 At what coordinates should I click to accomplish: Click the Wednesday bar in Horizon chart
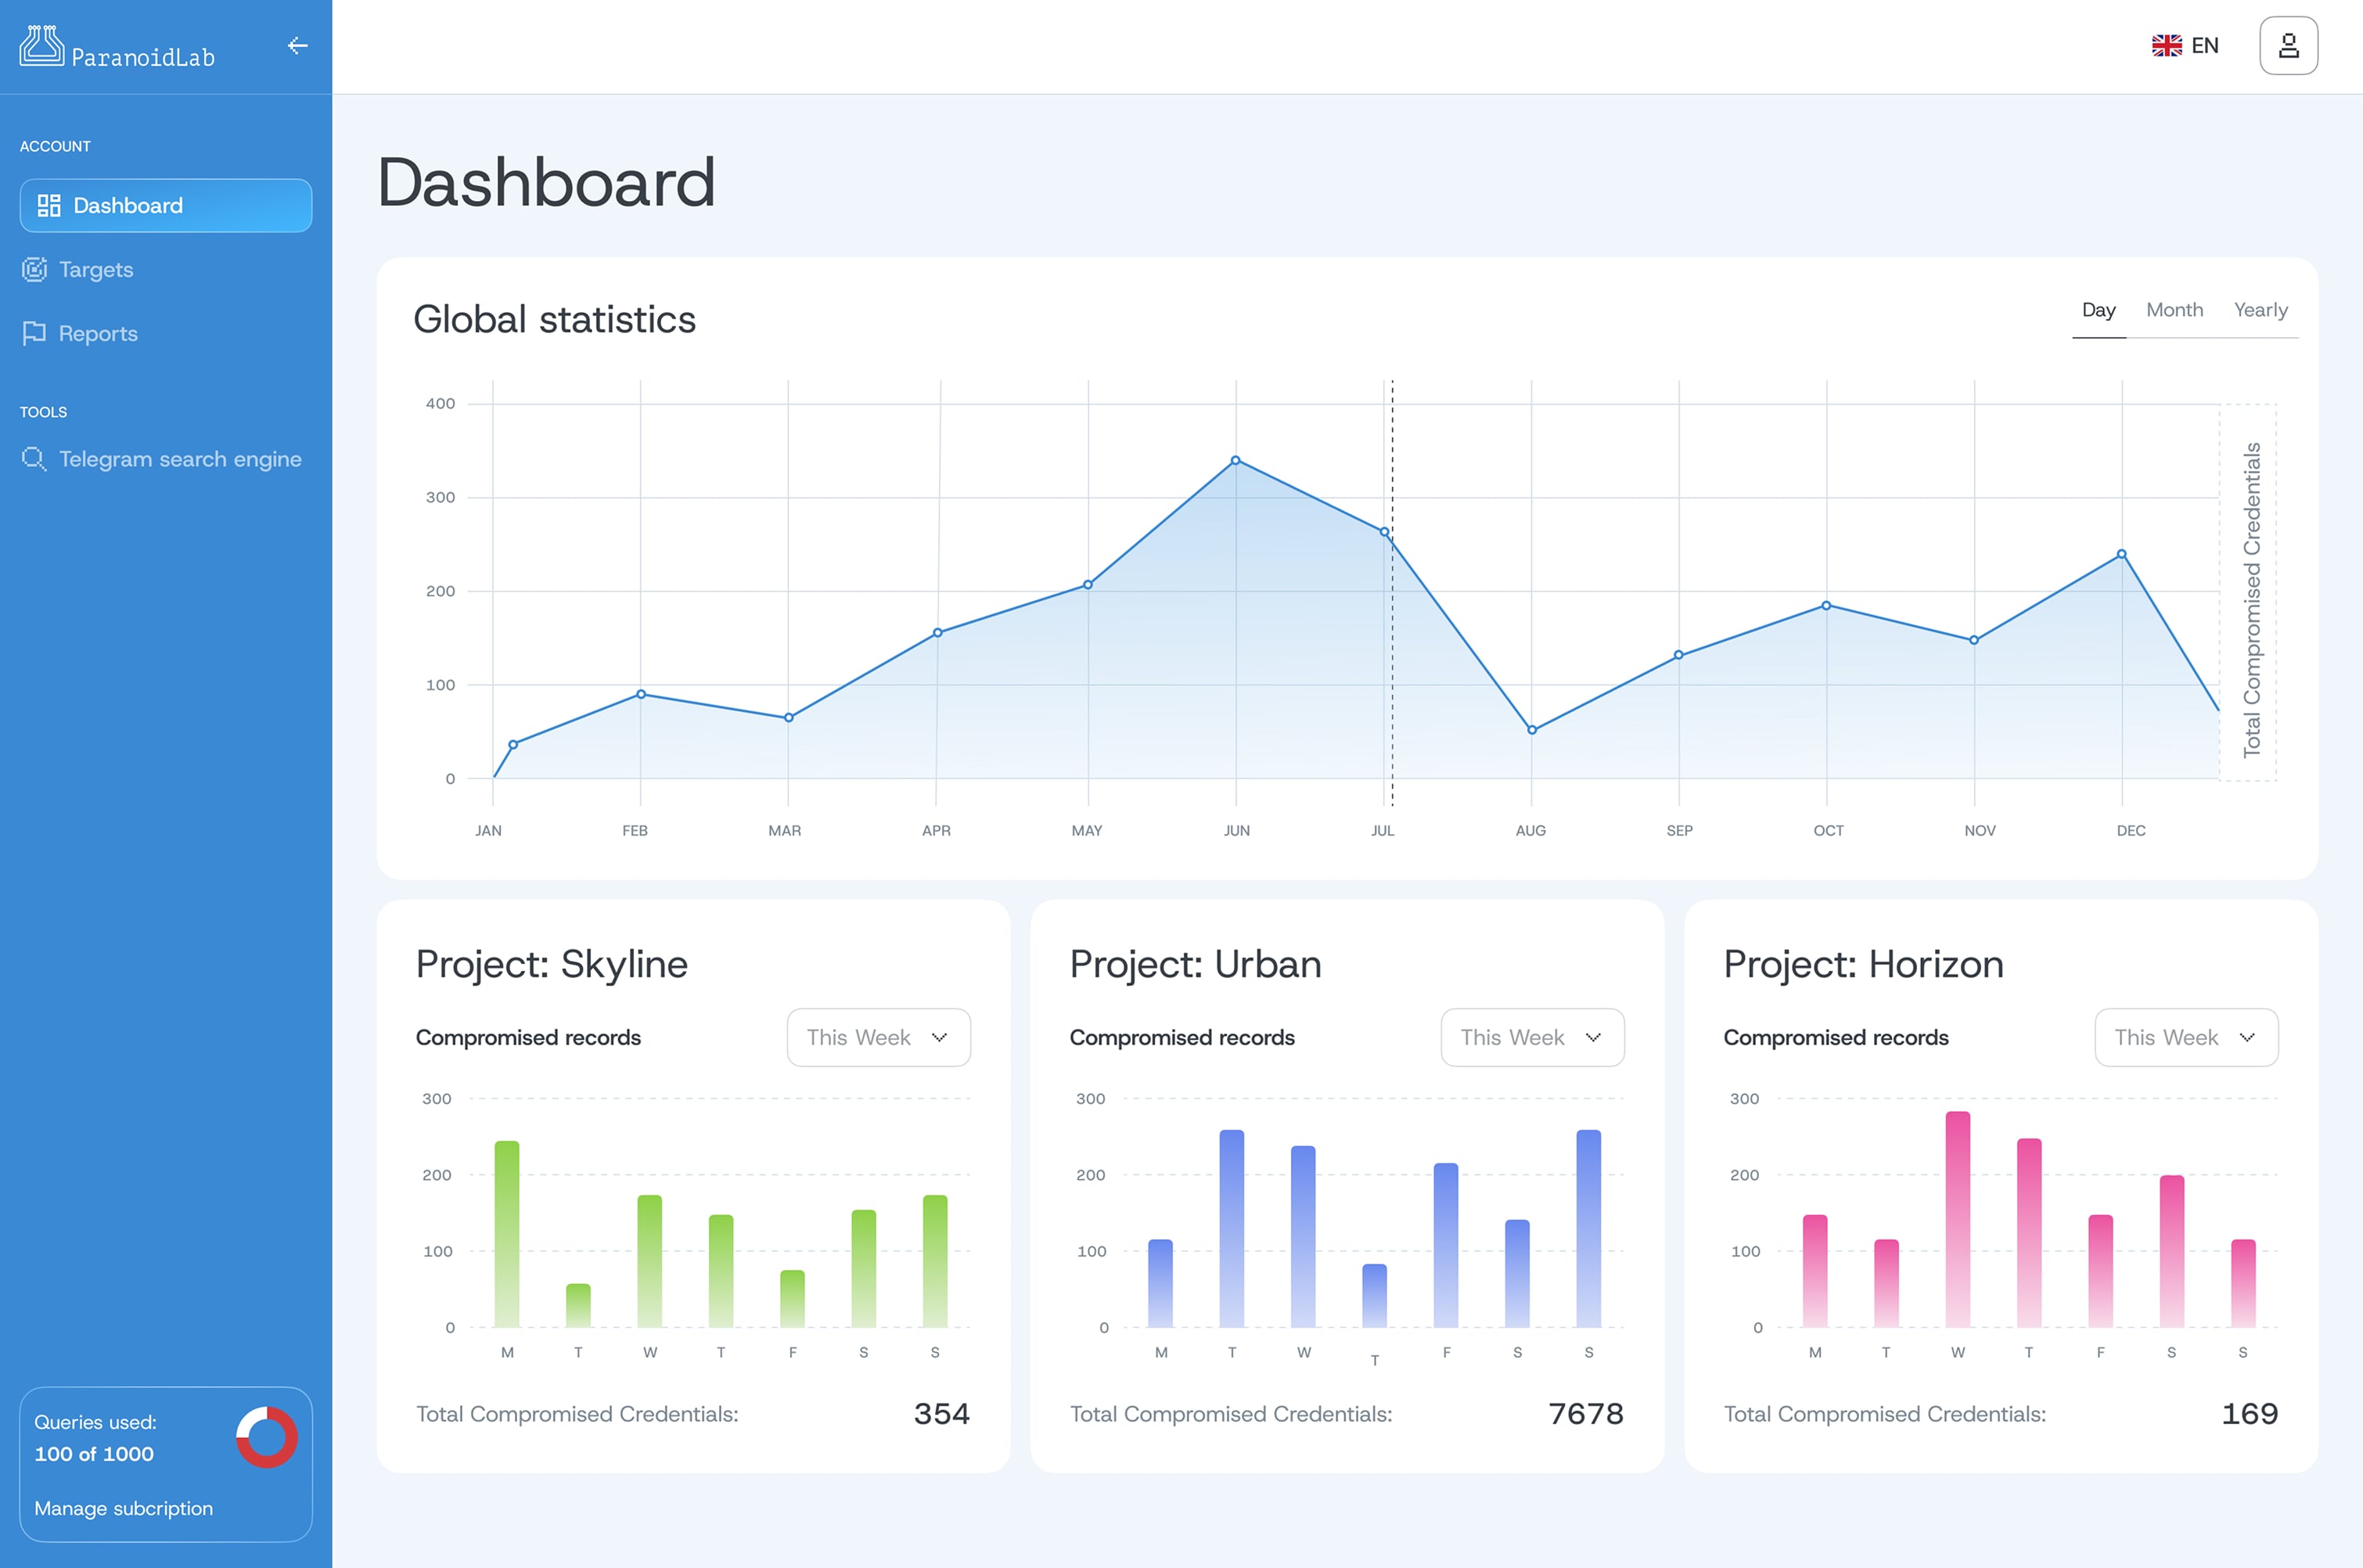(1957, 1218)
